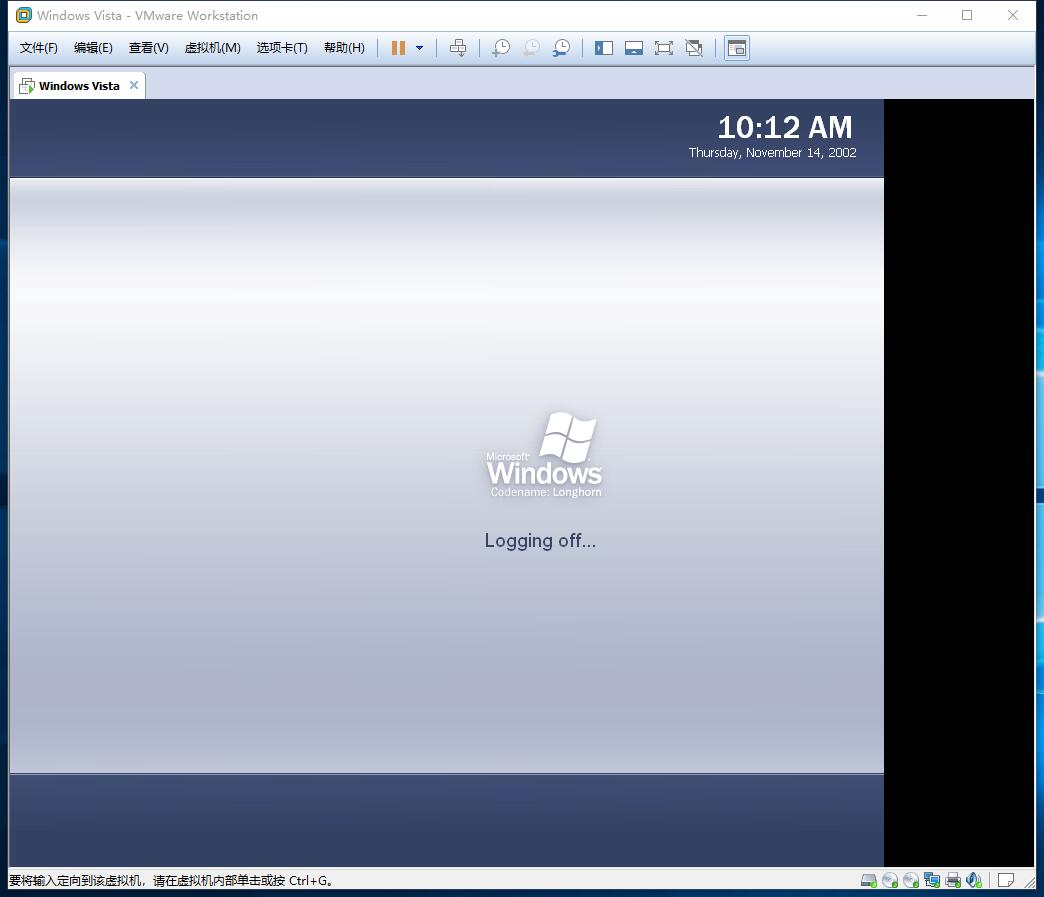Open the 查看(V) menu

click(148, 48)
